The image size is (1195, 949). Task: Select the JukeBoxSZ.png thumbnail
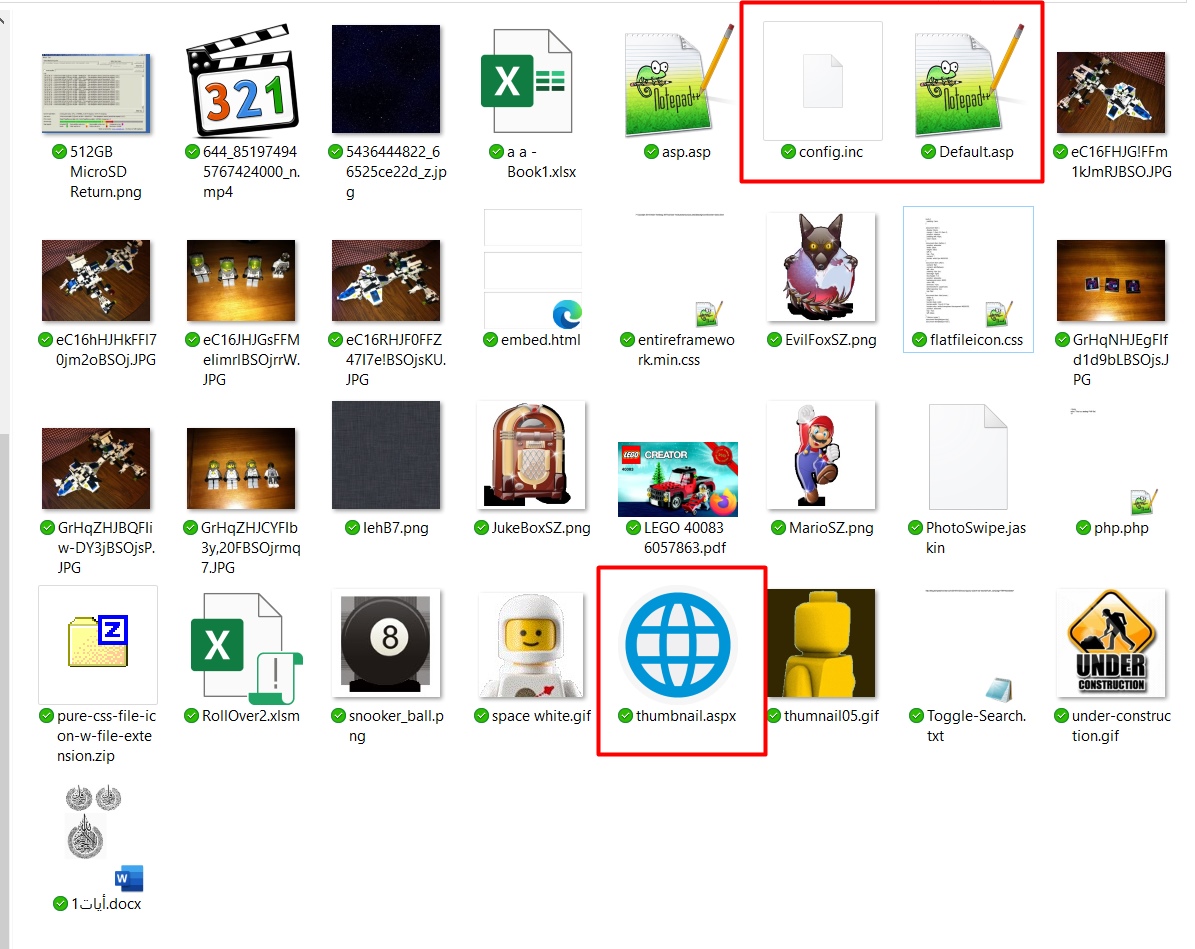click(x=531, y=456)
